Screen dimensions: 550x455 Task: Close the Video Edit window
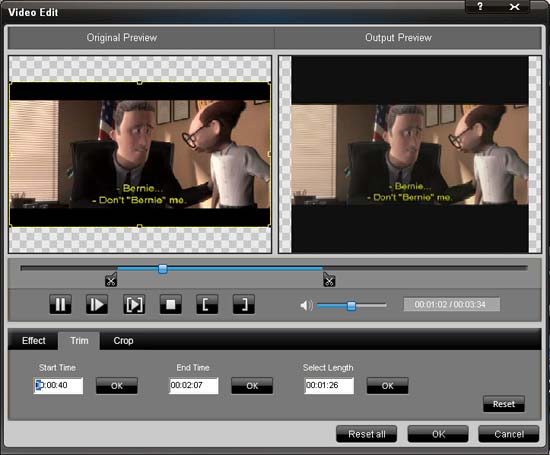[x=515, y=6]
